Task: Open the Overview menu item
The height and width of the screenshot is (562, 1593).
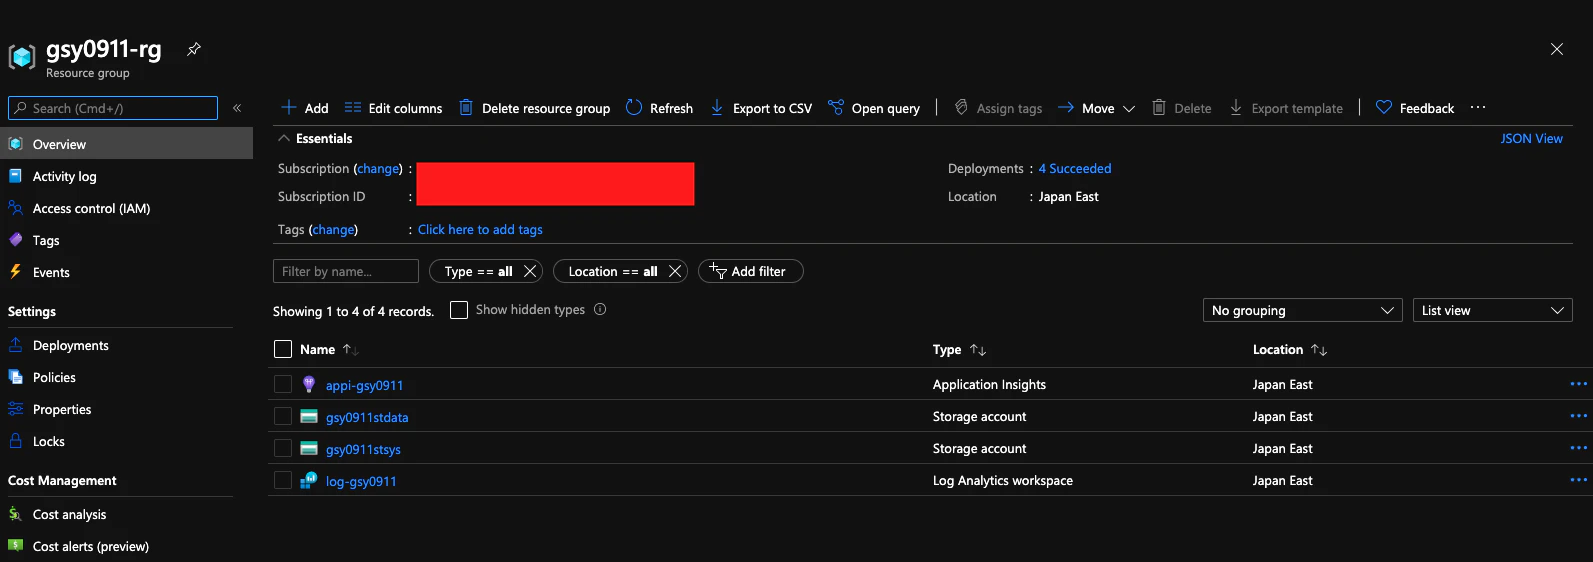Action: click(x=126, y=144)
